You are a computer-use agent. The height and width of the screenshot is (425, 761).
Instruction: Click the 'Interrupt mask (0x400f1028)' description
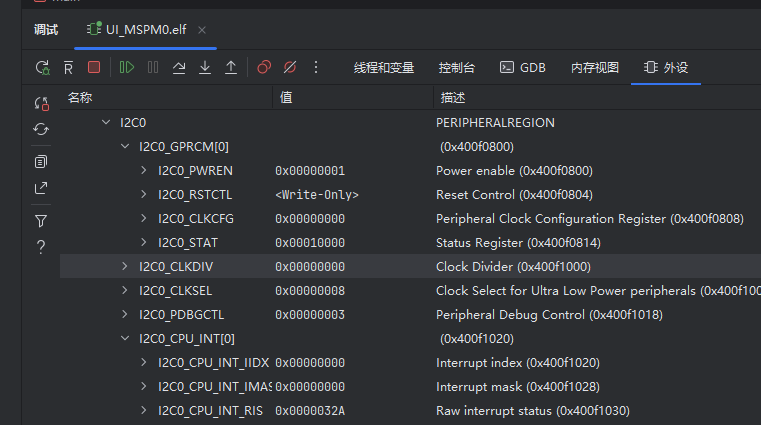[517, 387]
